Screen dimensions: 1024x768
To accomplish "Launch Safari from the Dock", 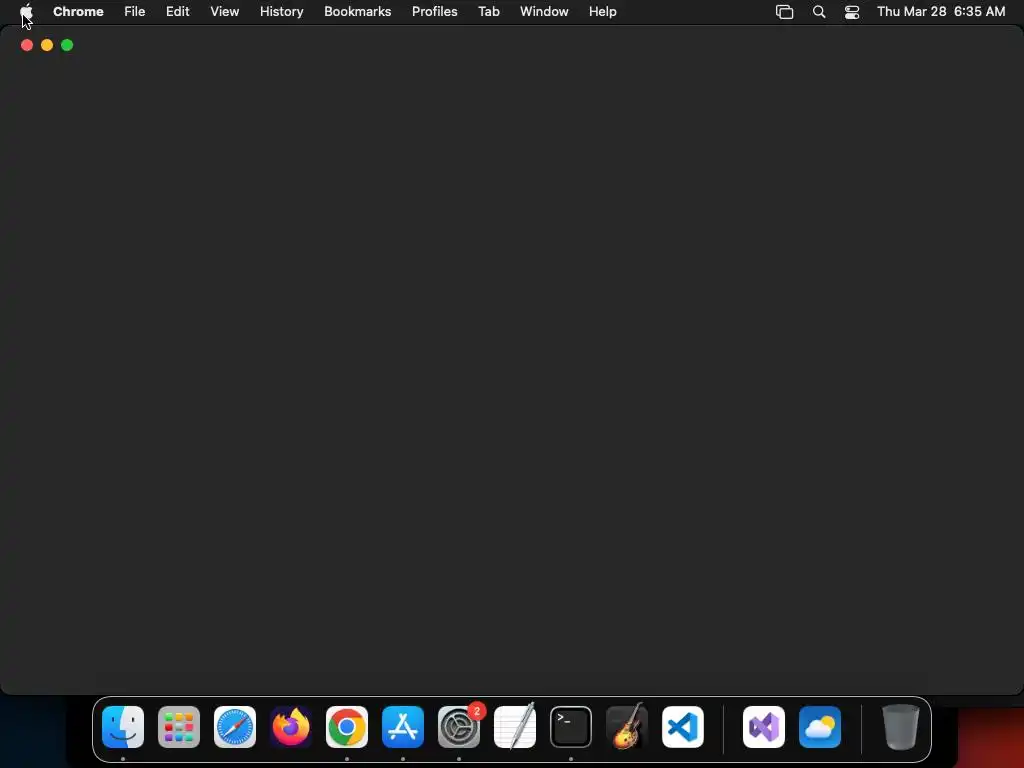I will tap(235, 727).
